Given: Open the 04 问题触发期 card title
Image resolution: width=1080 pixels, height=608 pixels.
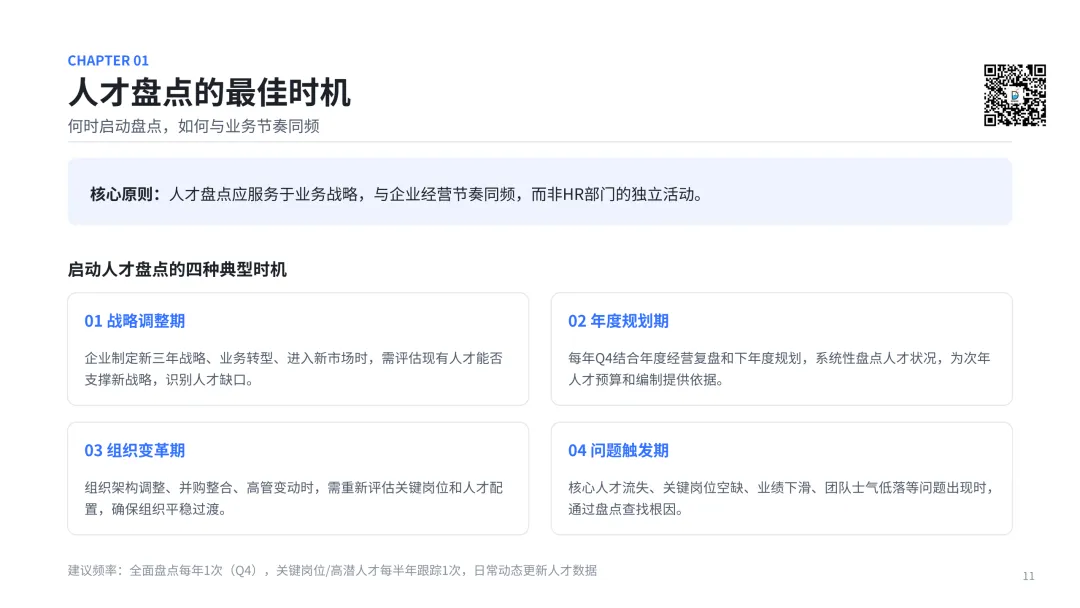Looking at the screenshot, I should 619,450.
